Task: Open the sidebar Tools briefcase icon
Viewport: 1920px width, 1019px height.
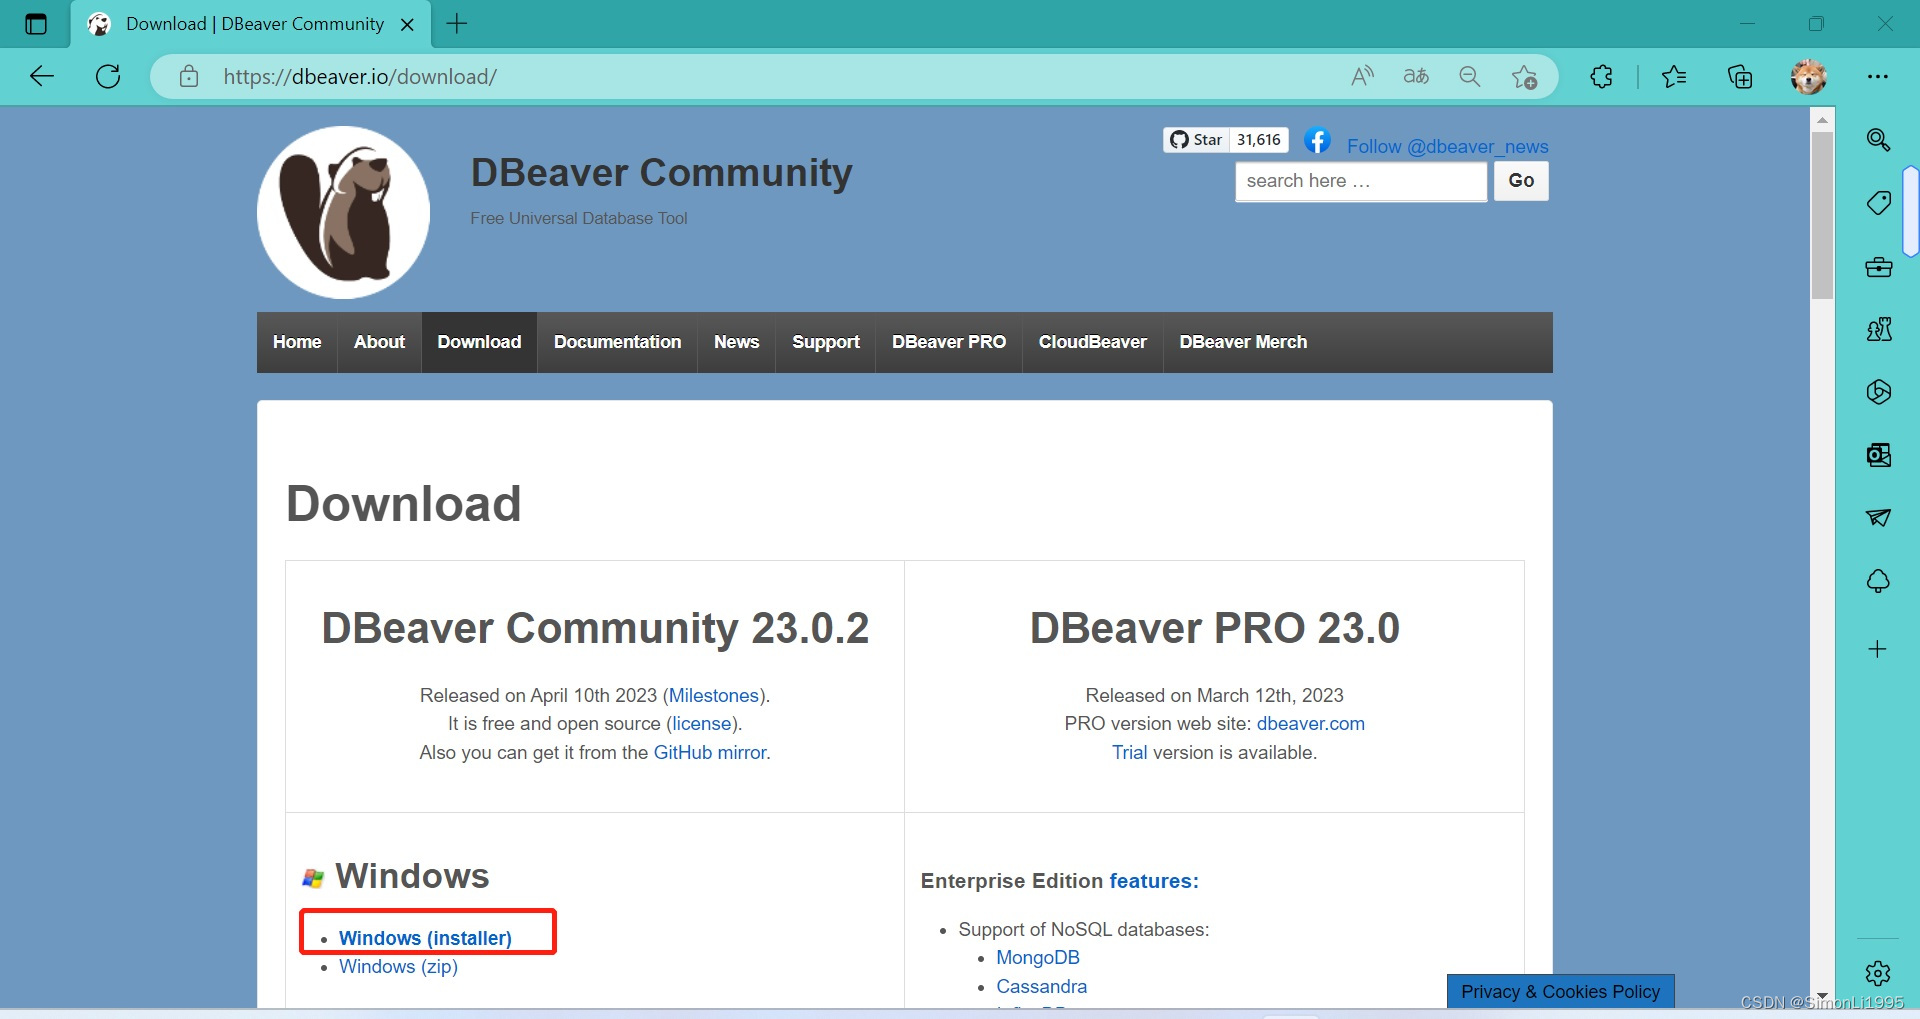Action: click(x=1878, y=267)
